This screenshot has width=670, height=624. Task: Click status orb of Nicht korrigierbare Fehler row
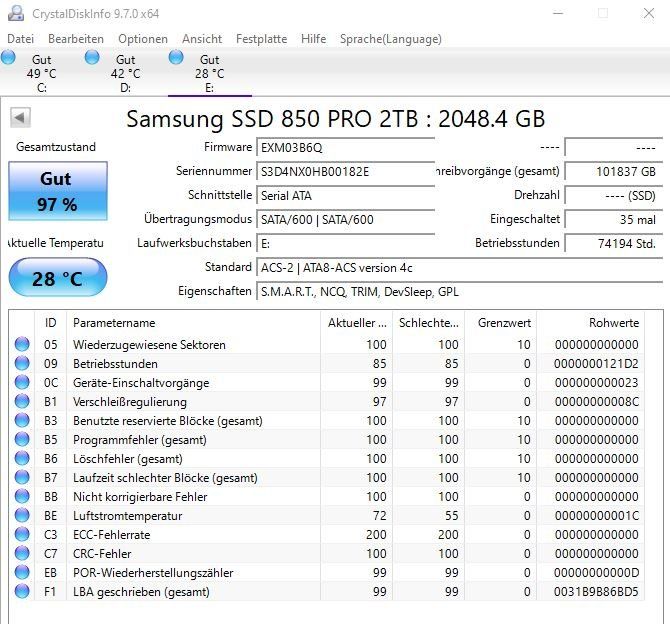click(22, 496)
